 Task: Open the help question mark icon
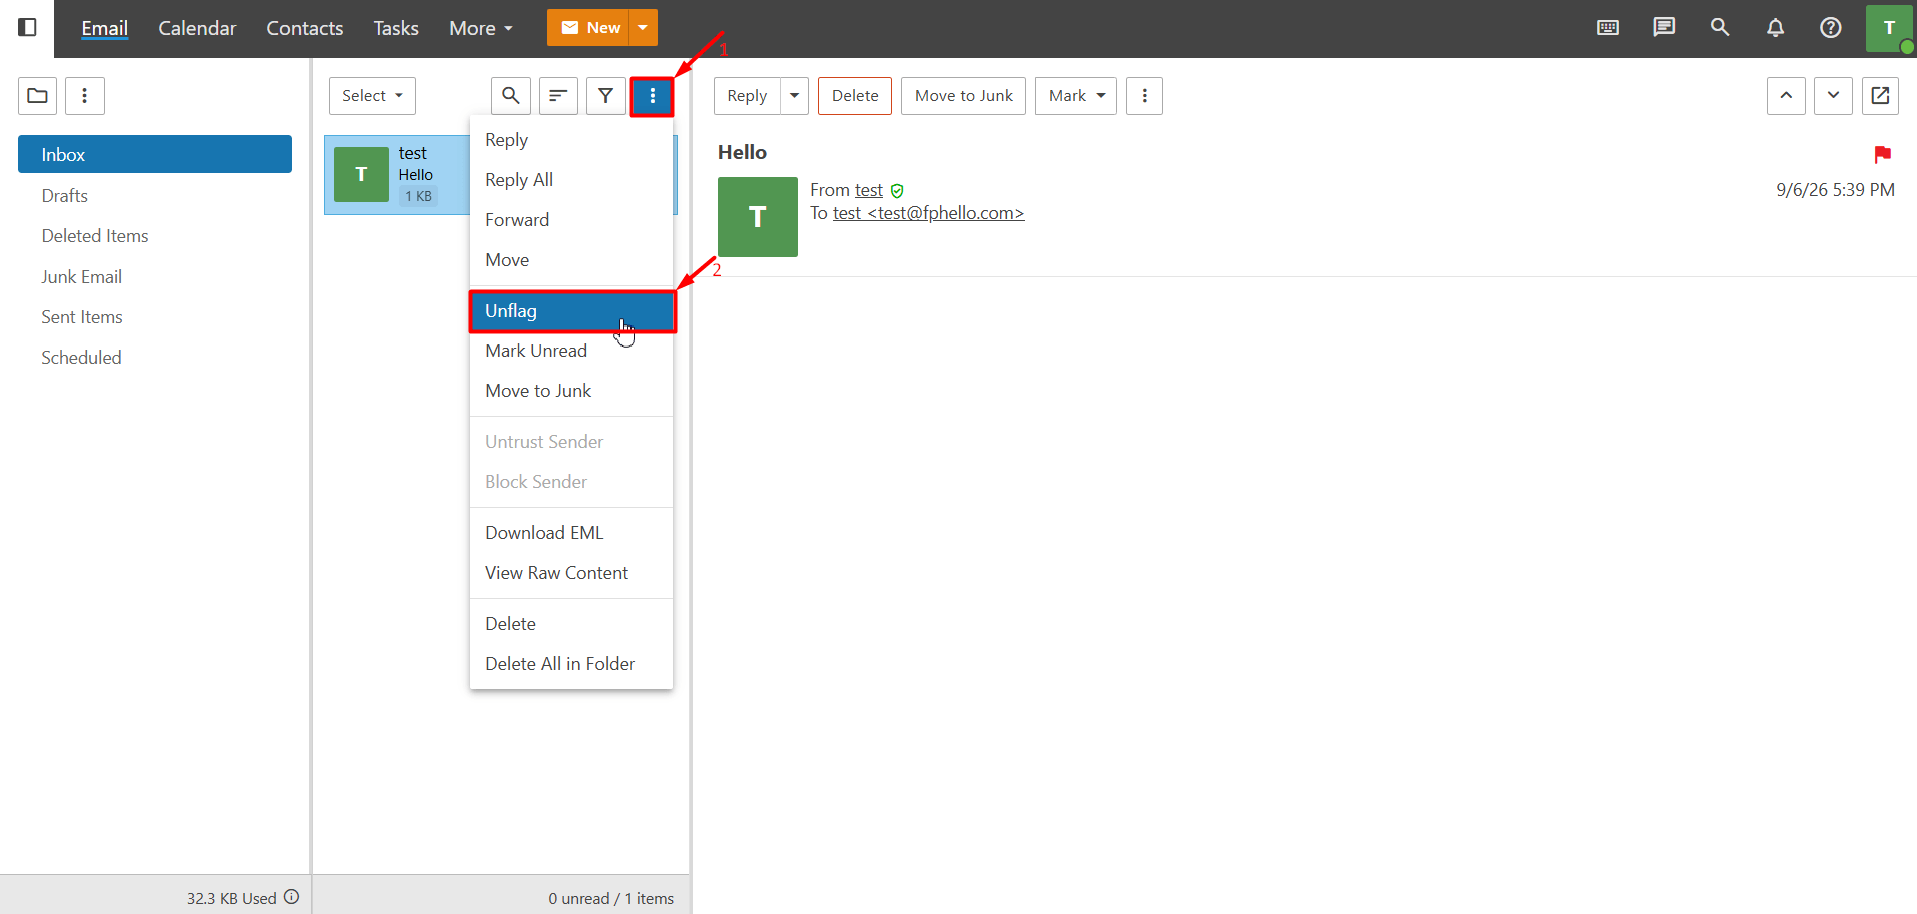point(1831,28)
